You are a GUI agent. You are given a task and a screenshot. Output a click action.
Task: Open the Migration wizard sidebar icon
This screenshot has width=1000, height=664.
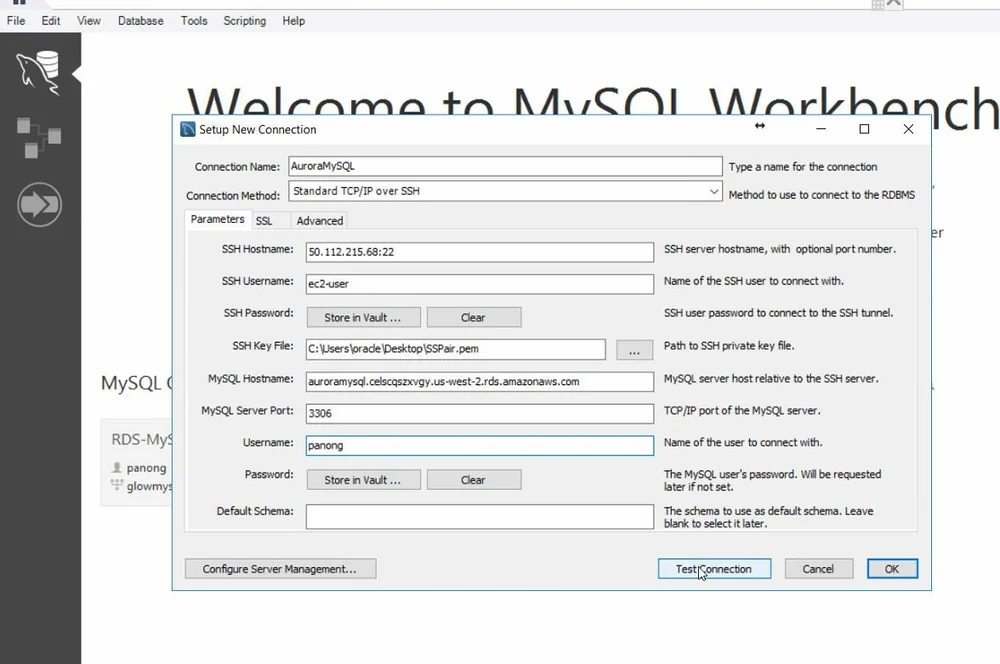(x=40, y=205)
